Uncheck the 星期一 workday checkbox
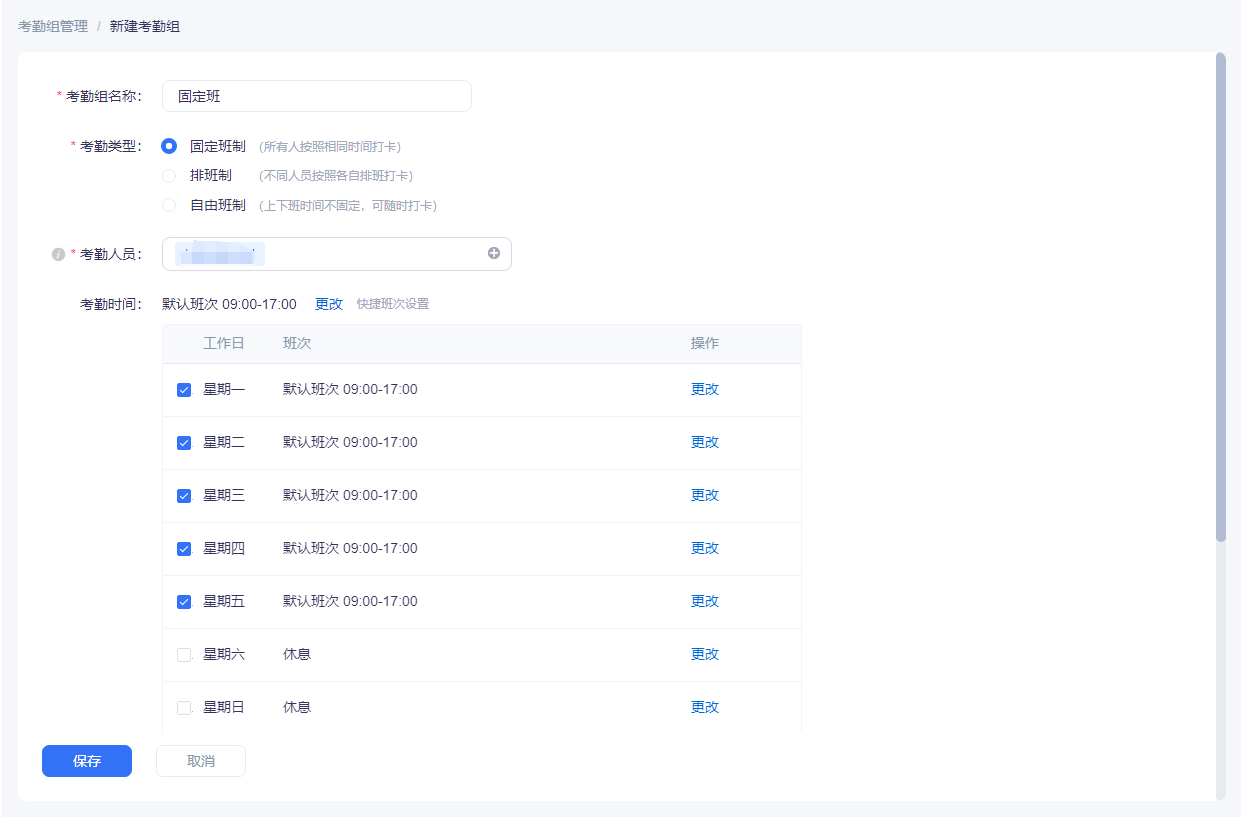Image resolution: width=1241 pixels, height=817 pixels. 184,390
